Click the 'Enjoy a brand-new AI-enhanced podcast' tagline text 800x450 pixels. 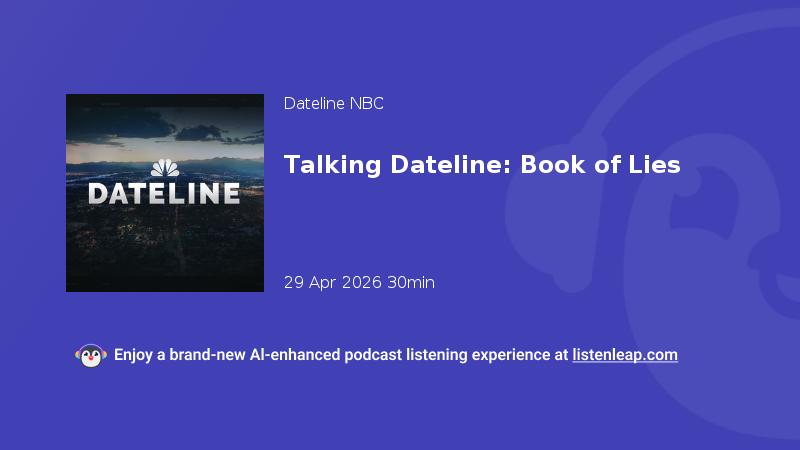point(258,355)
